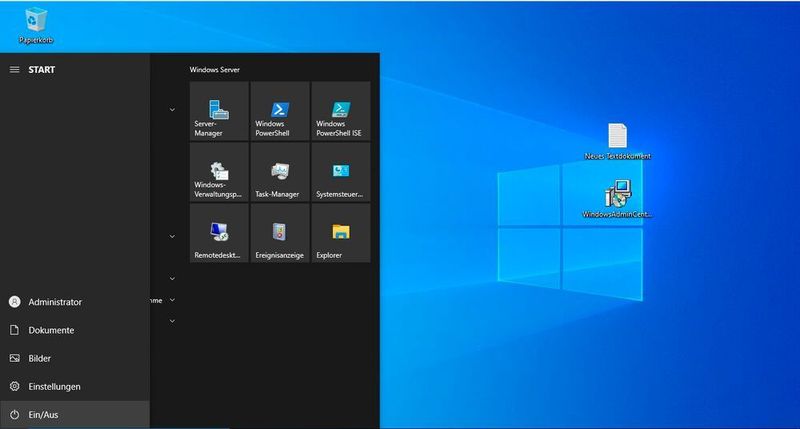This screenshot has width=800, height=429.
Task: Select Papierkorb desktop icon
Action: [x=36, y=26]
